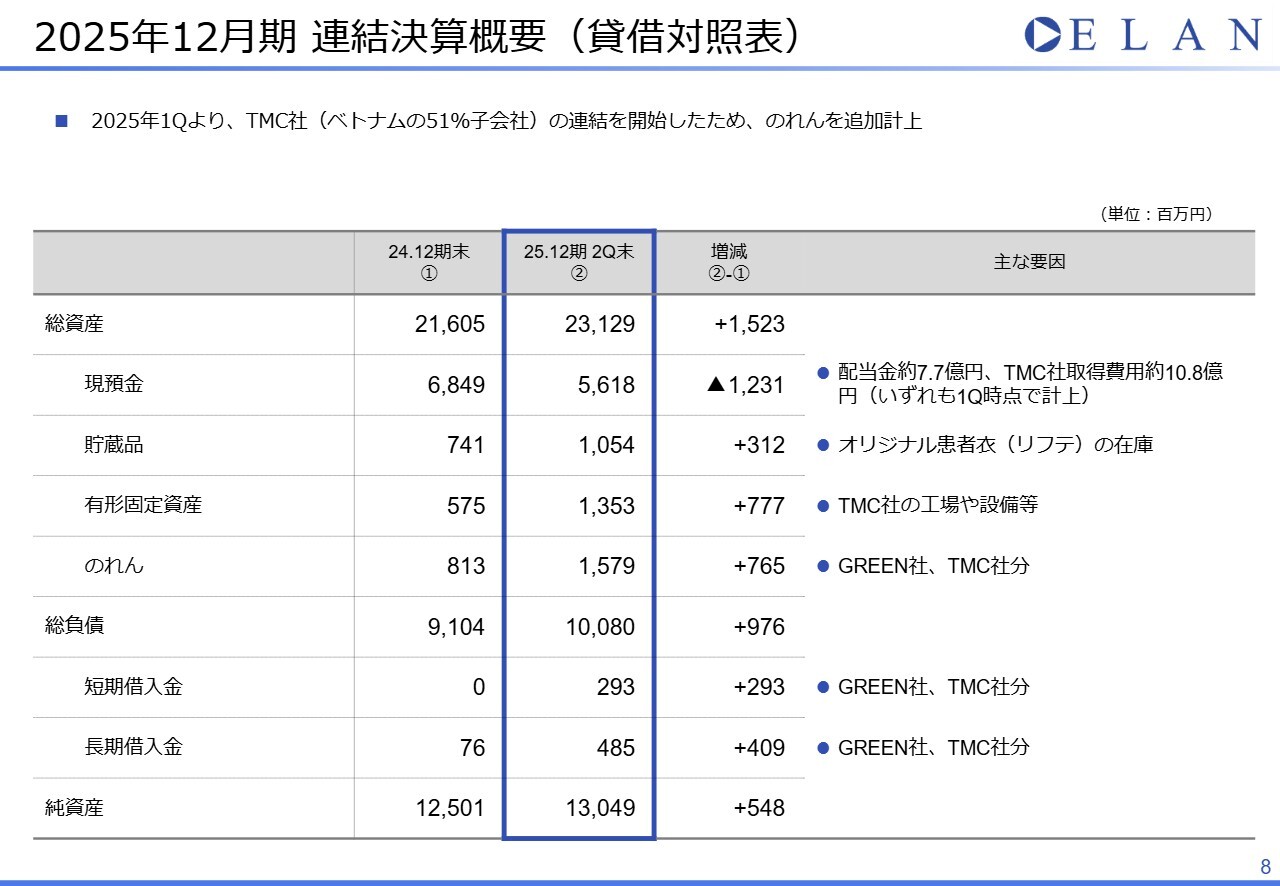Viewport: 1280px width, 886px height.
Task: Click the 総負債 row label
Action: pos(74,626)
